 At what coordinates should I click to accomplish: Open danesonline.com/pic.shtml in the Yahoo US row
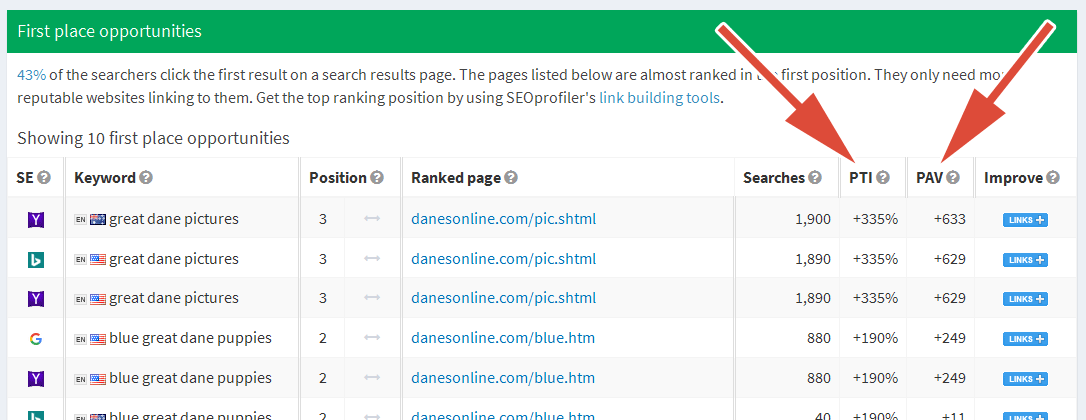pyautogui.click(x=504, y=298)
